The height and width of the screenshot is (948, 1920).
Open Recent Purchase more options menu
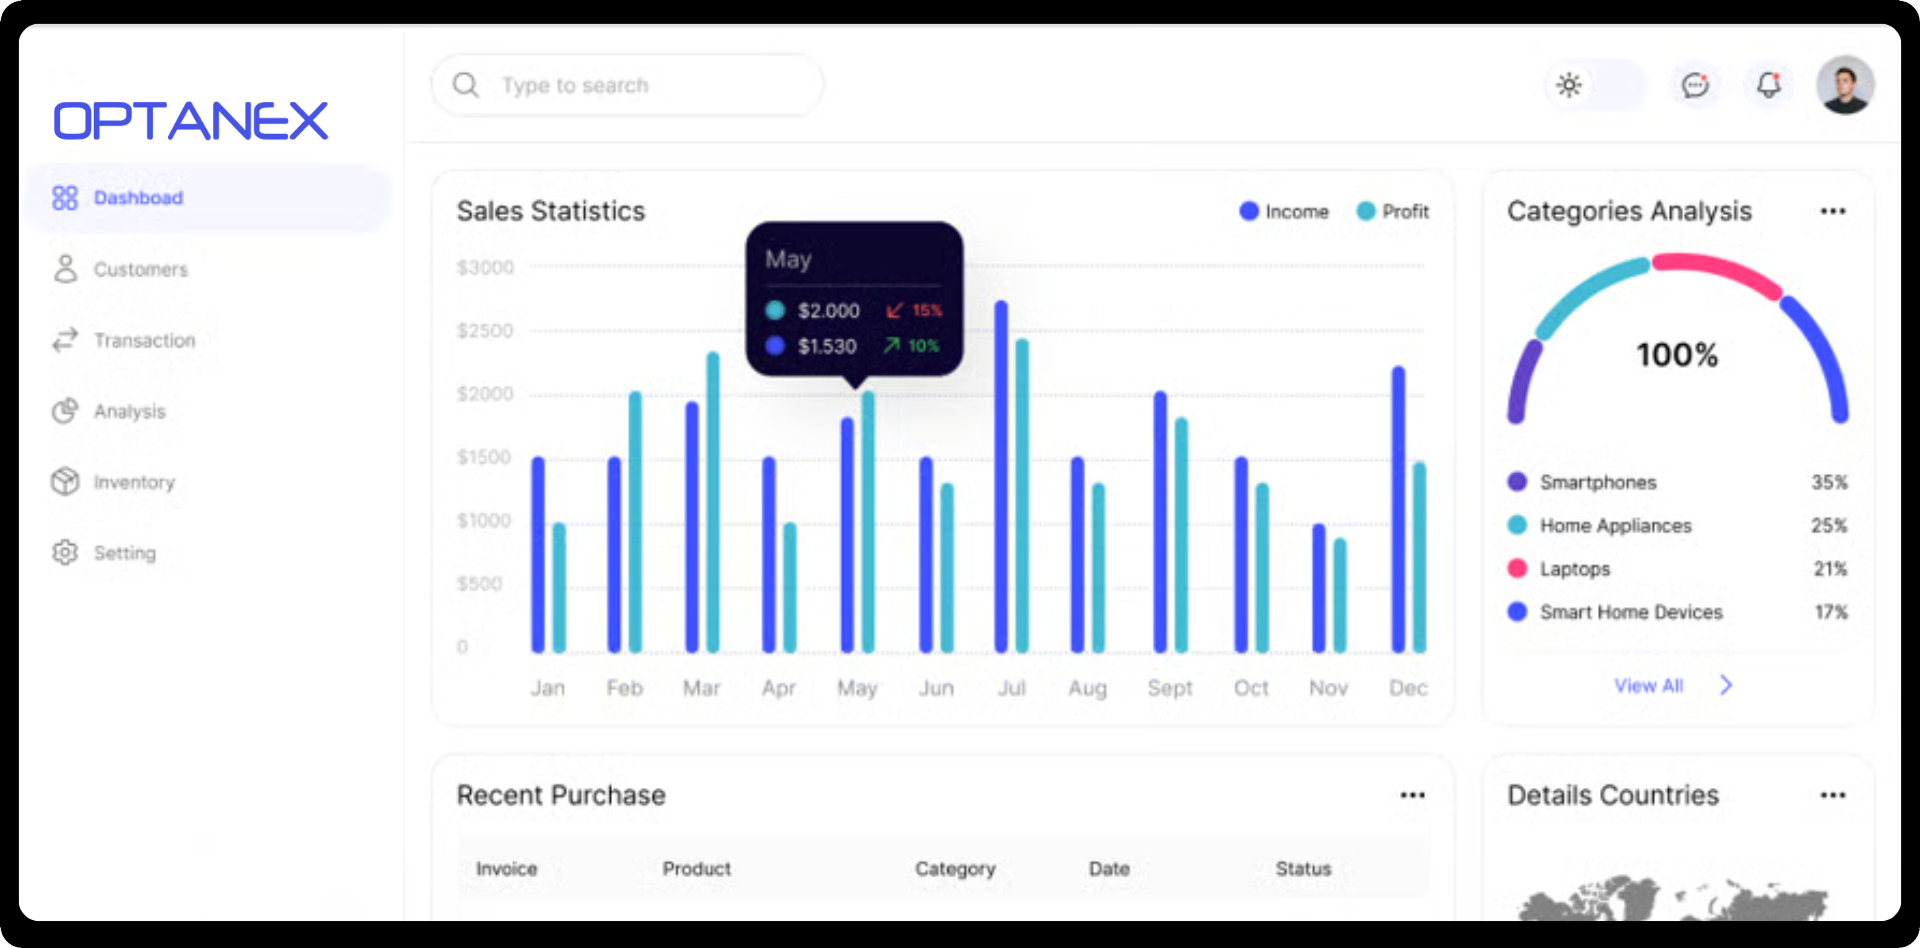pos(1412,795)
